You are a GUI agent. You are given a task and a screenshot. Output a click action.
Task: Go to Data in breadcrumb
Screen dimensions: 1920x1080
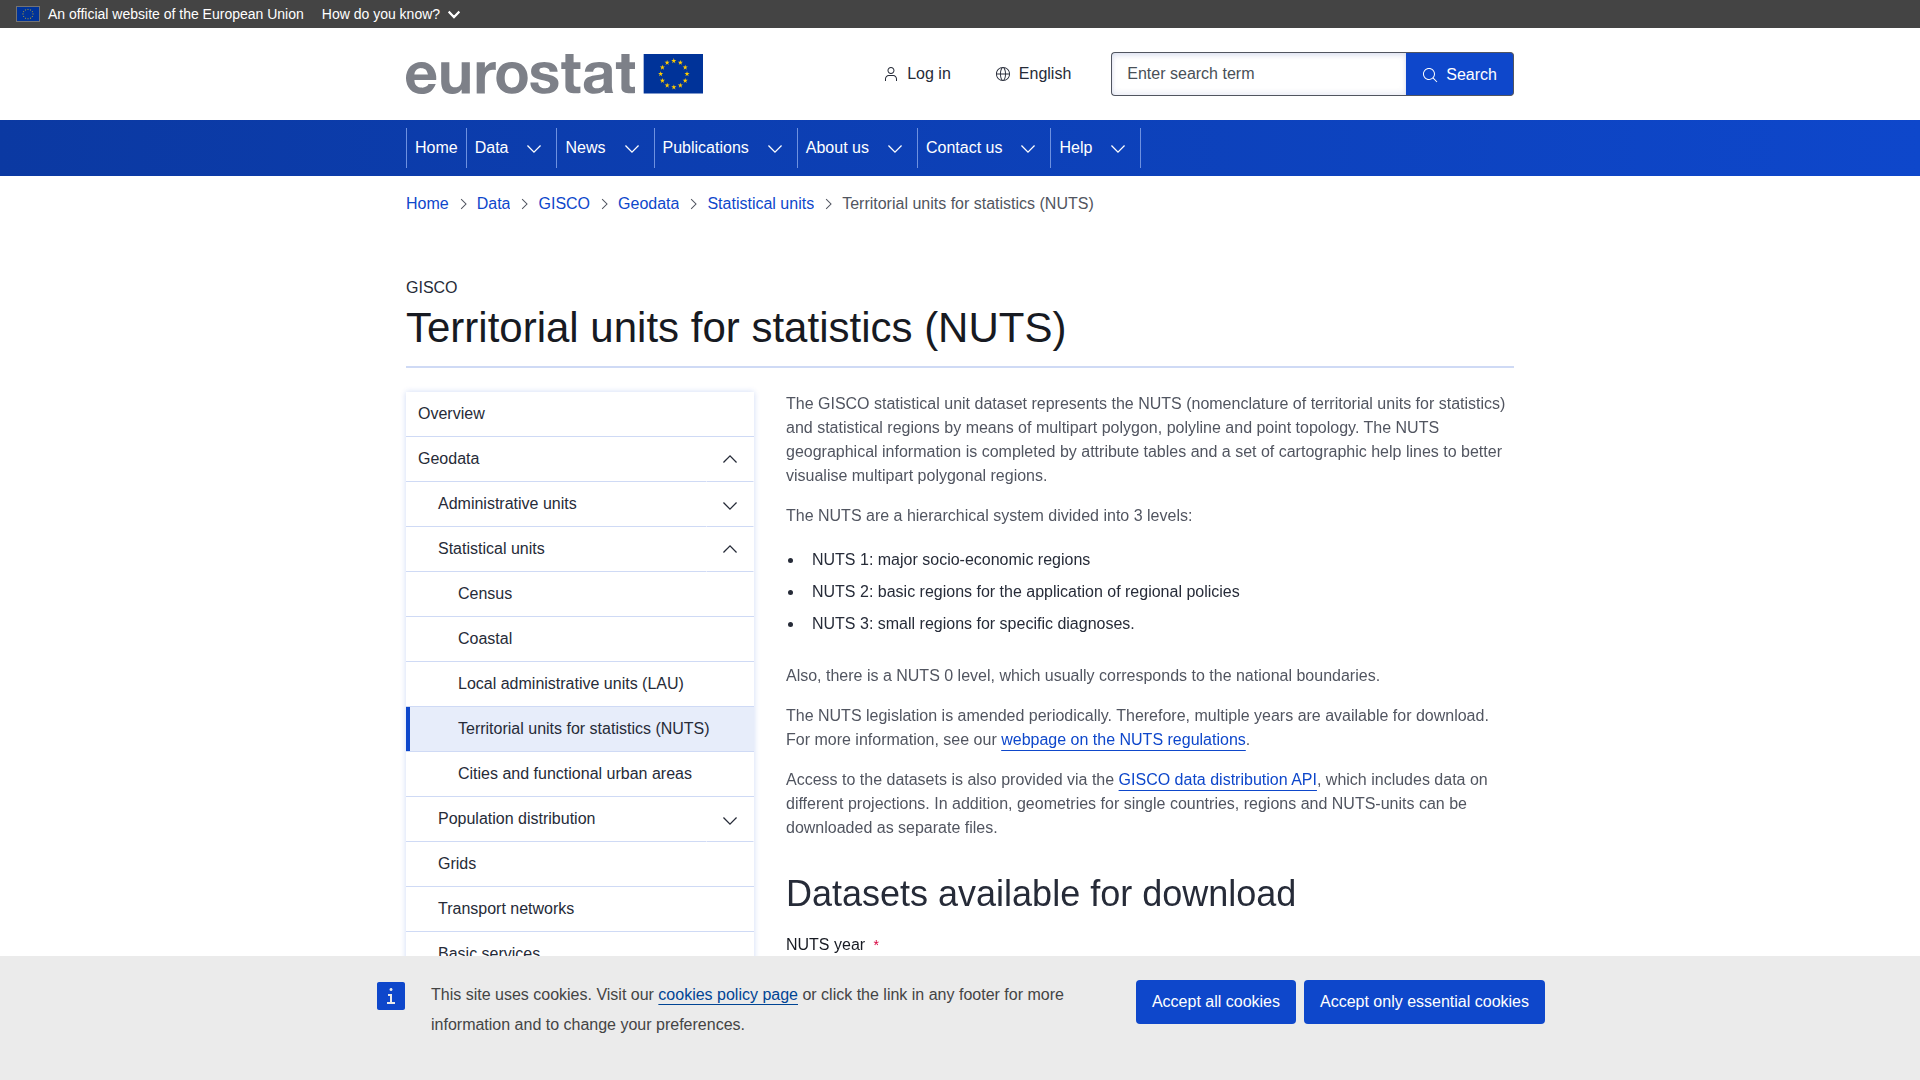point(493,204)
